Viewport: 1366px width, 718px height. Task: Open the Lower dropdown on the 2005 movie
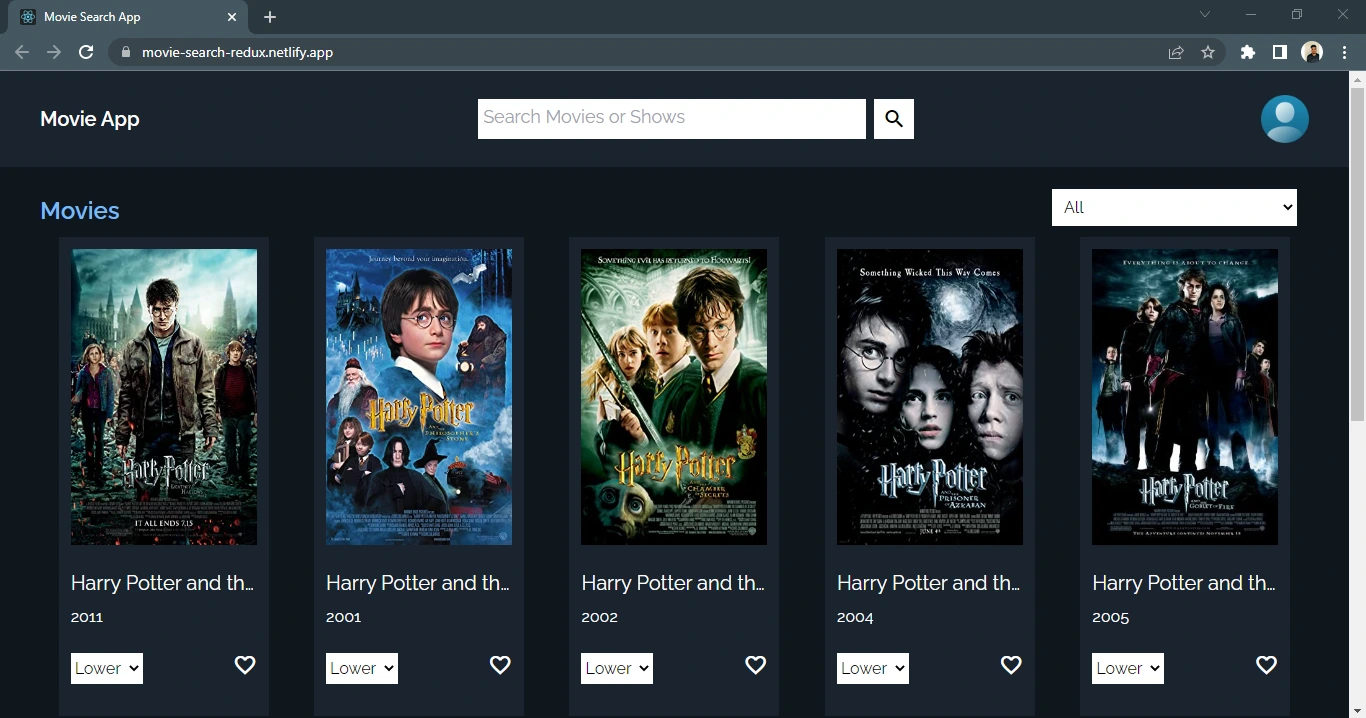click(1127, 668)
